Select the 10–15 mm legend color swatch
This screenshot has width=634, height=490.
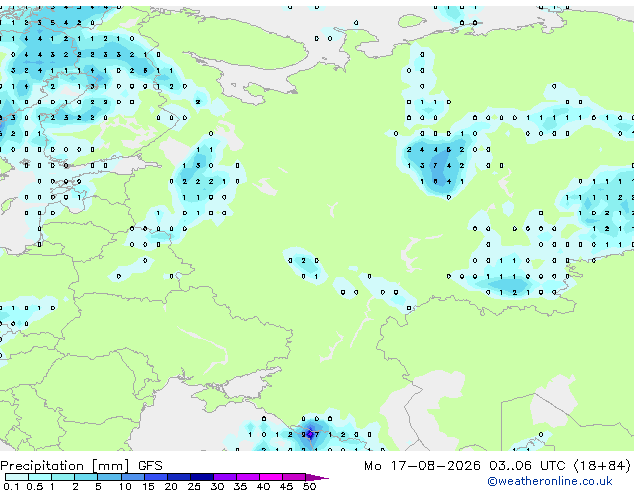coord(133,477)
